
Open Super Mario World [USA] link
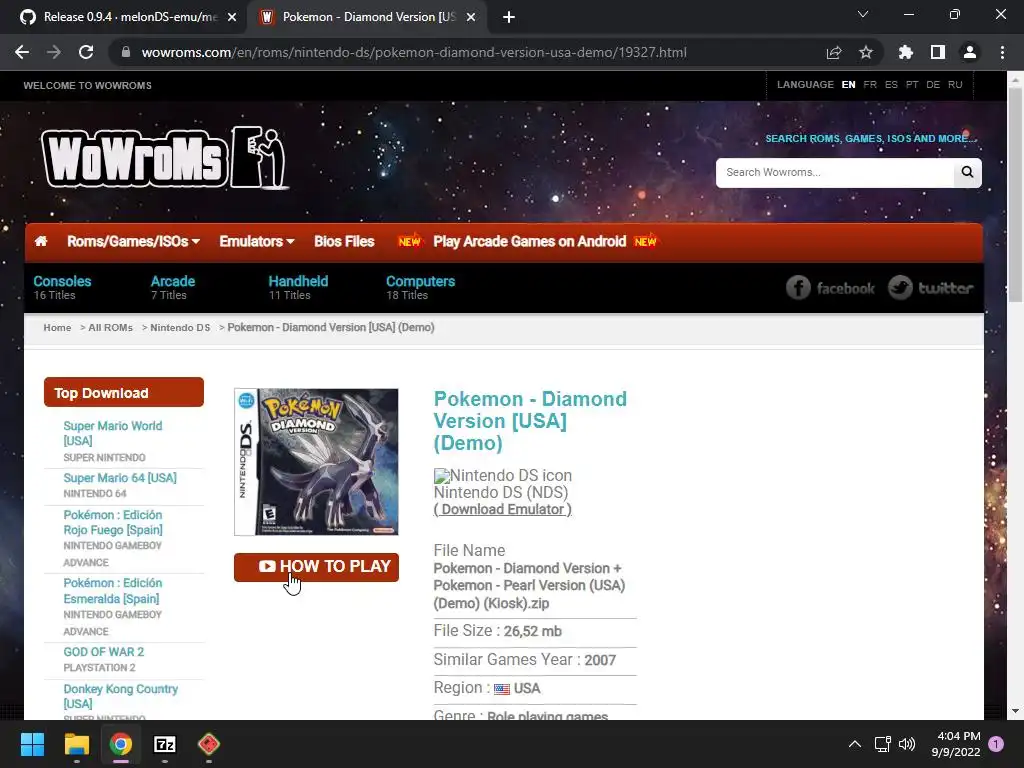point(112,433)
